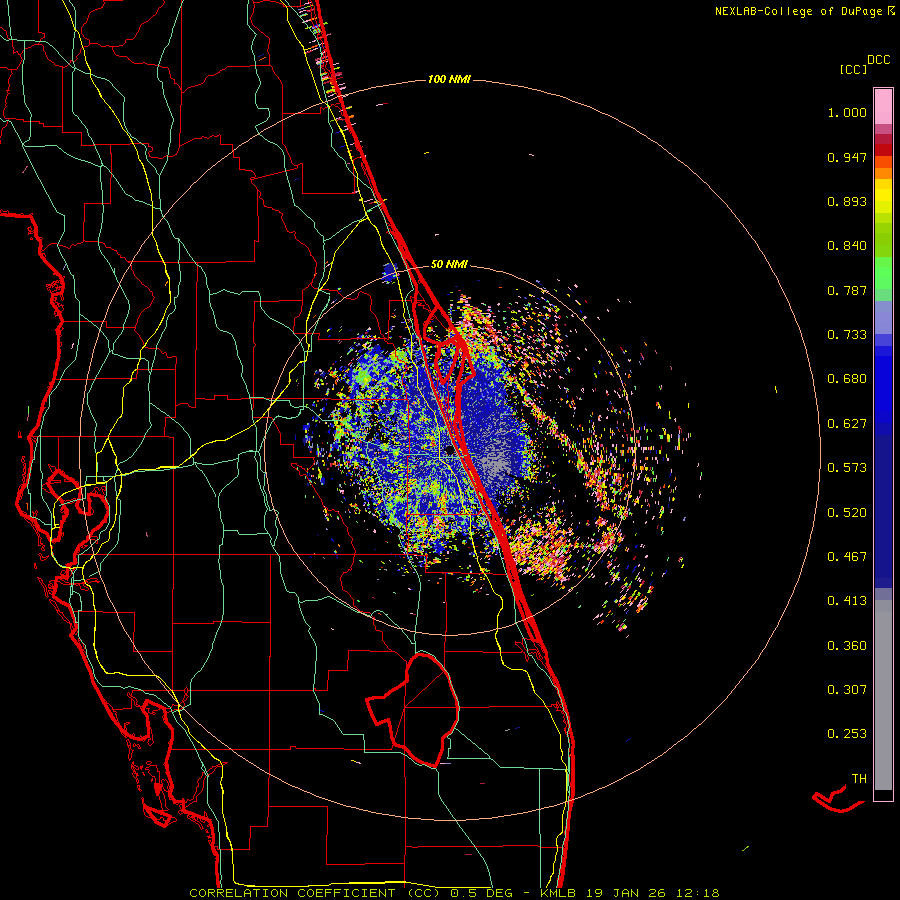Click the 19 JAN 26 12:18 timestamp
The image size is (900, 900).
pos(653,893)
